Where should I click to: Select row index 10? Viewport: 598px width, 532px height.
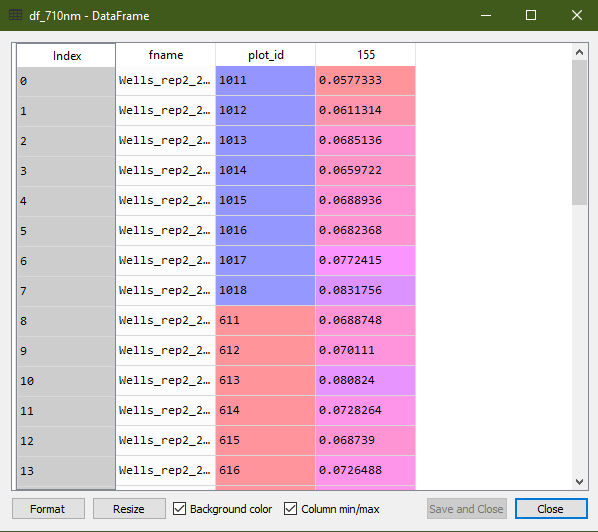[66, 381]
